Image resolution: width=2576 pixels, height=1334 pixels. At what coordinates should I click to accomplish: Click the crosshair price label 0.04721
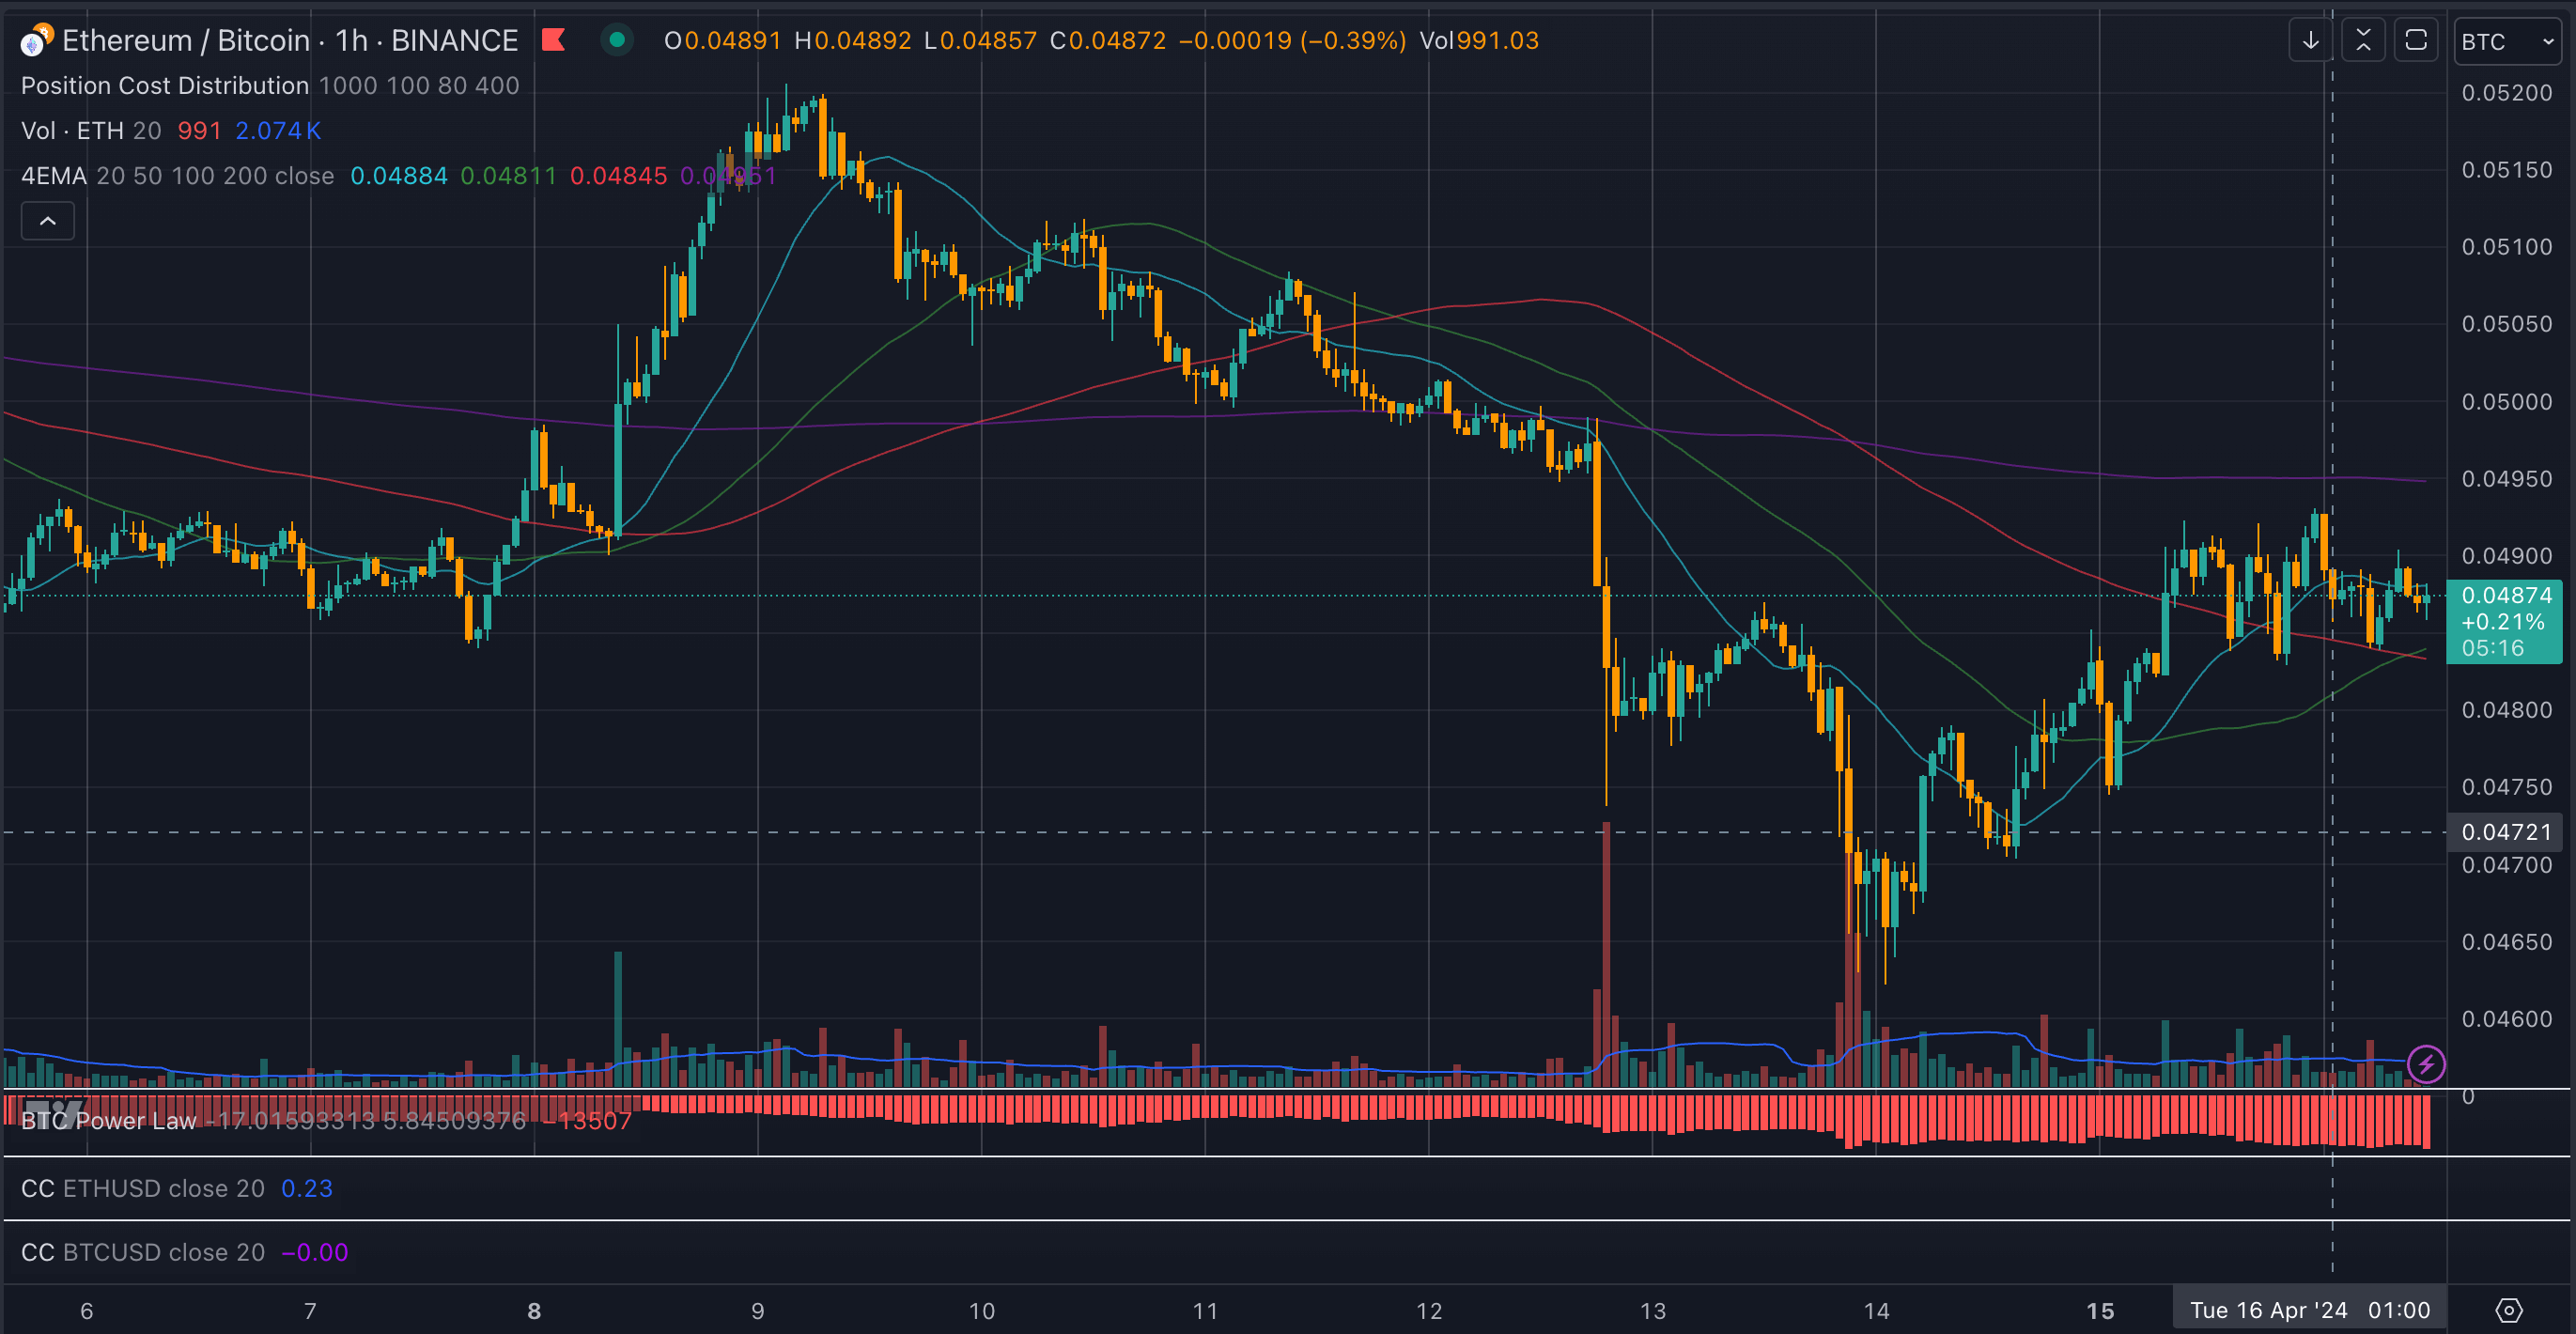(x=2504, y=832)
